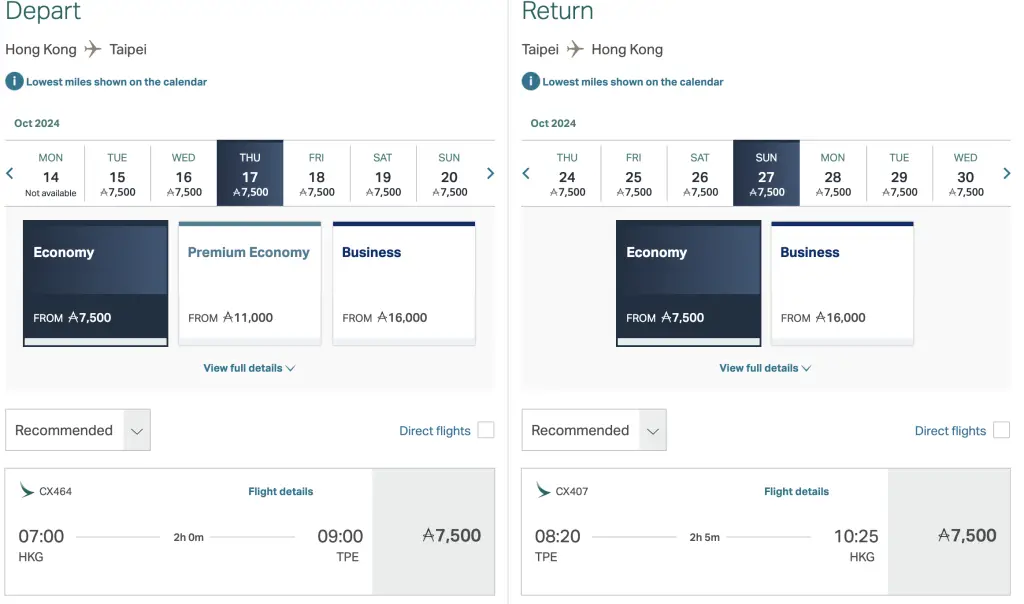Enable Direct flights filter for depart flights
Screen dimensions: 1024x604
tap(485, 430)
